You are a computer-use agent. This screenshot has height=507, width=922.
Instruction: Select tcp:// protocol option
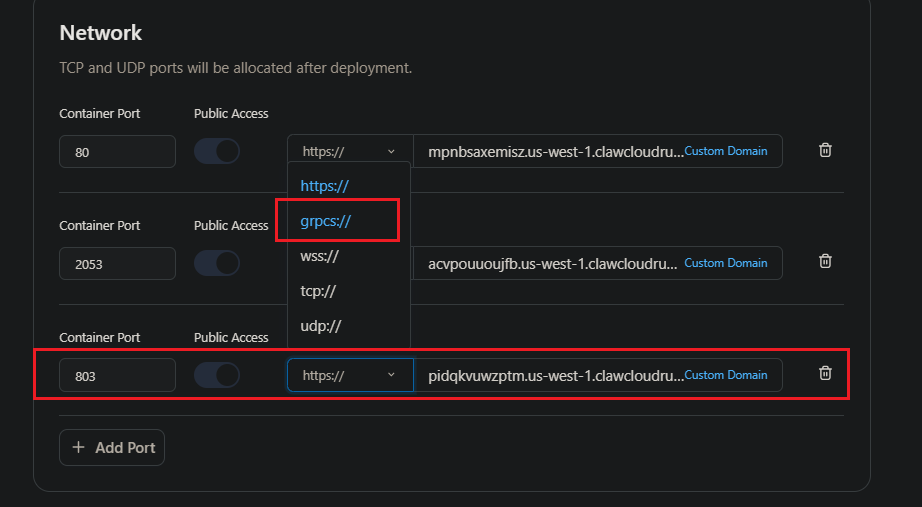pos(318,291)
